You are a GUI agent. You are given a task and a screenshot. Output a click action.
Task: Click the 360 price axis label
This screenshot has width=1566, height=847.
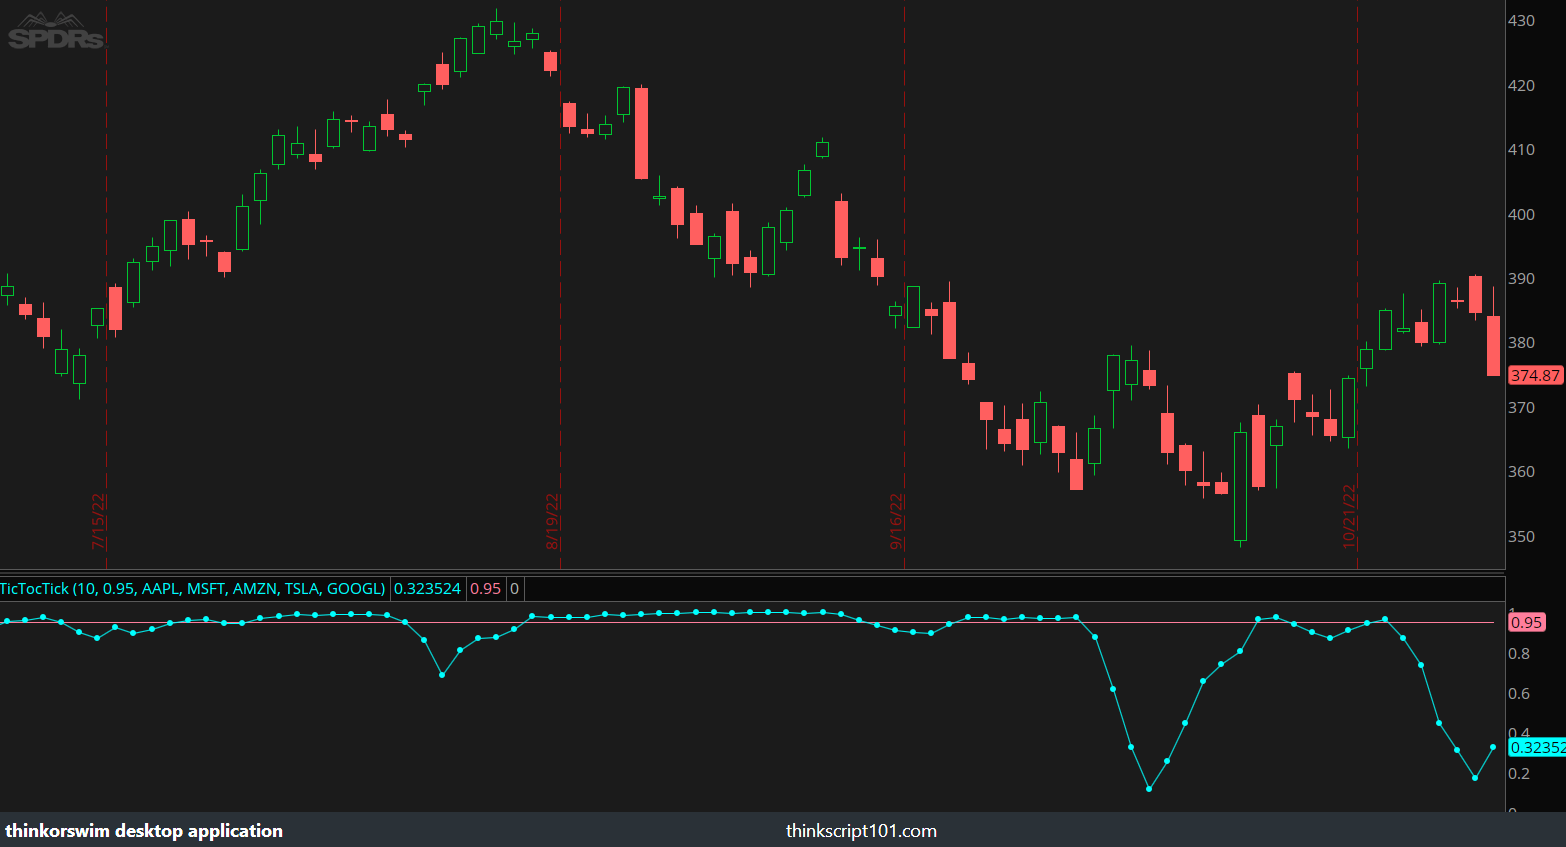click(1521, 472)
